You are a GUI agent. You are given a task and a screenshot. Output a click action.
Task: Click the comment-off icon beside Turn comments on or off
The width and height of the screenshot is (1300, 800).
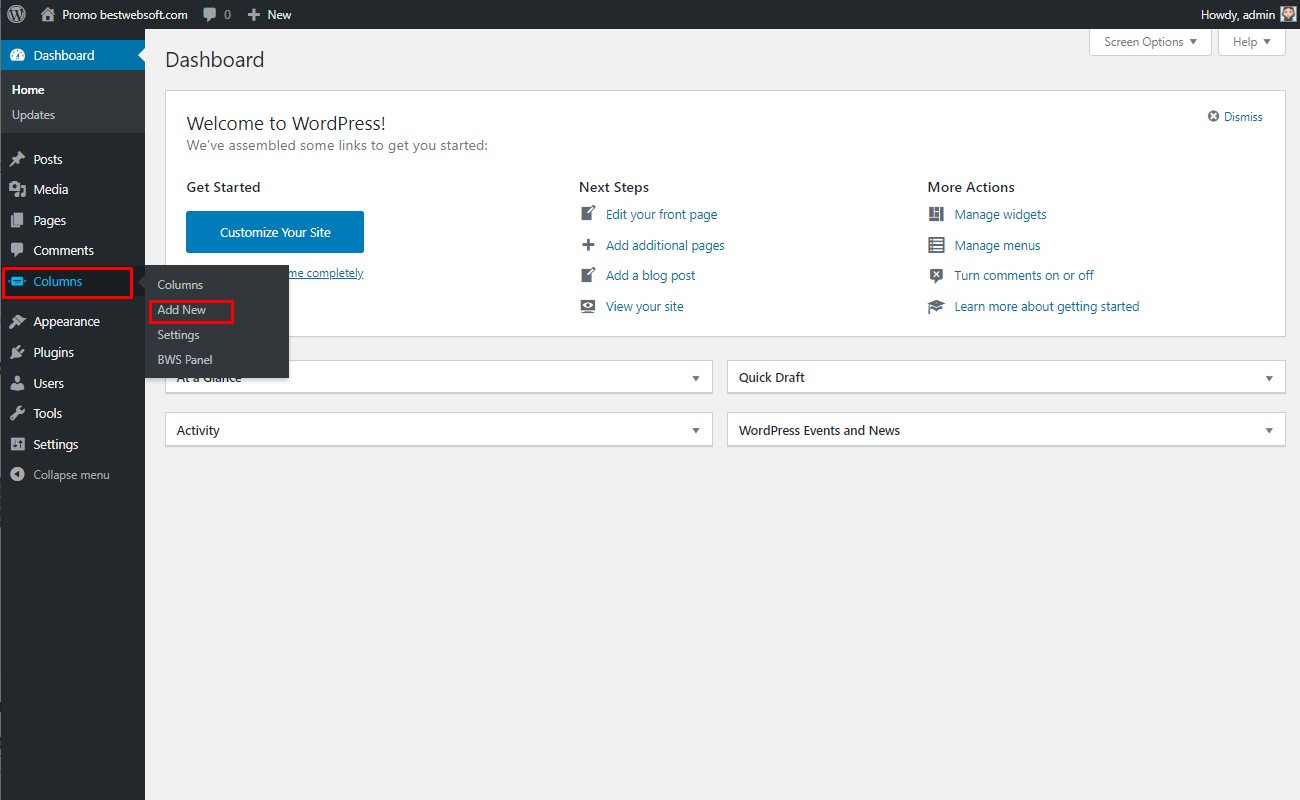tap(936, 275)
